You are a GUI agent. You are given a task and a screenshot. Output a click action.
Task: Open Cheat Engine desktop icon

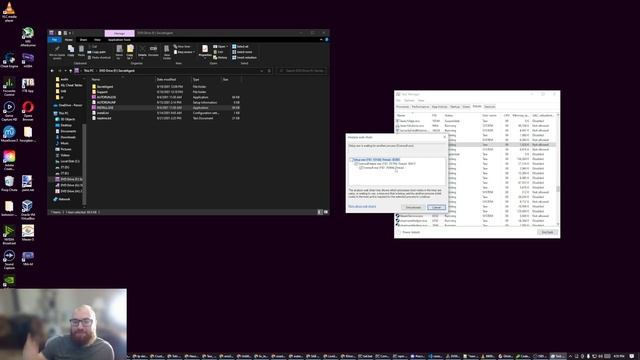(9, 60)
